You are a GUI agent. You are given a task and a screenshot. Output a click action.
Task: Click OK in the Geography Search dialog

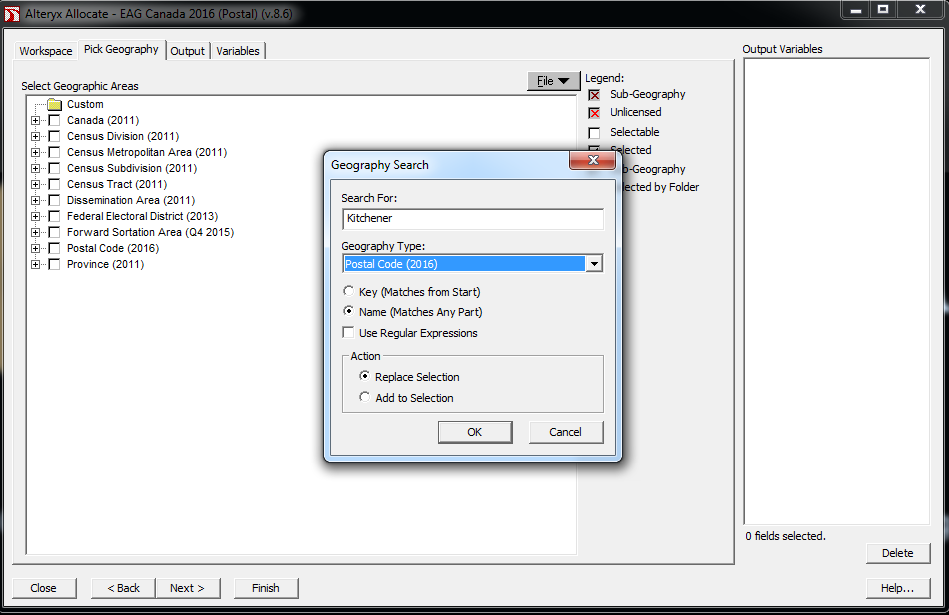tap(475, 432)
